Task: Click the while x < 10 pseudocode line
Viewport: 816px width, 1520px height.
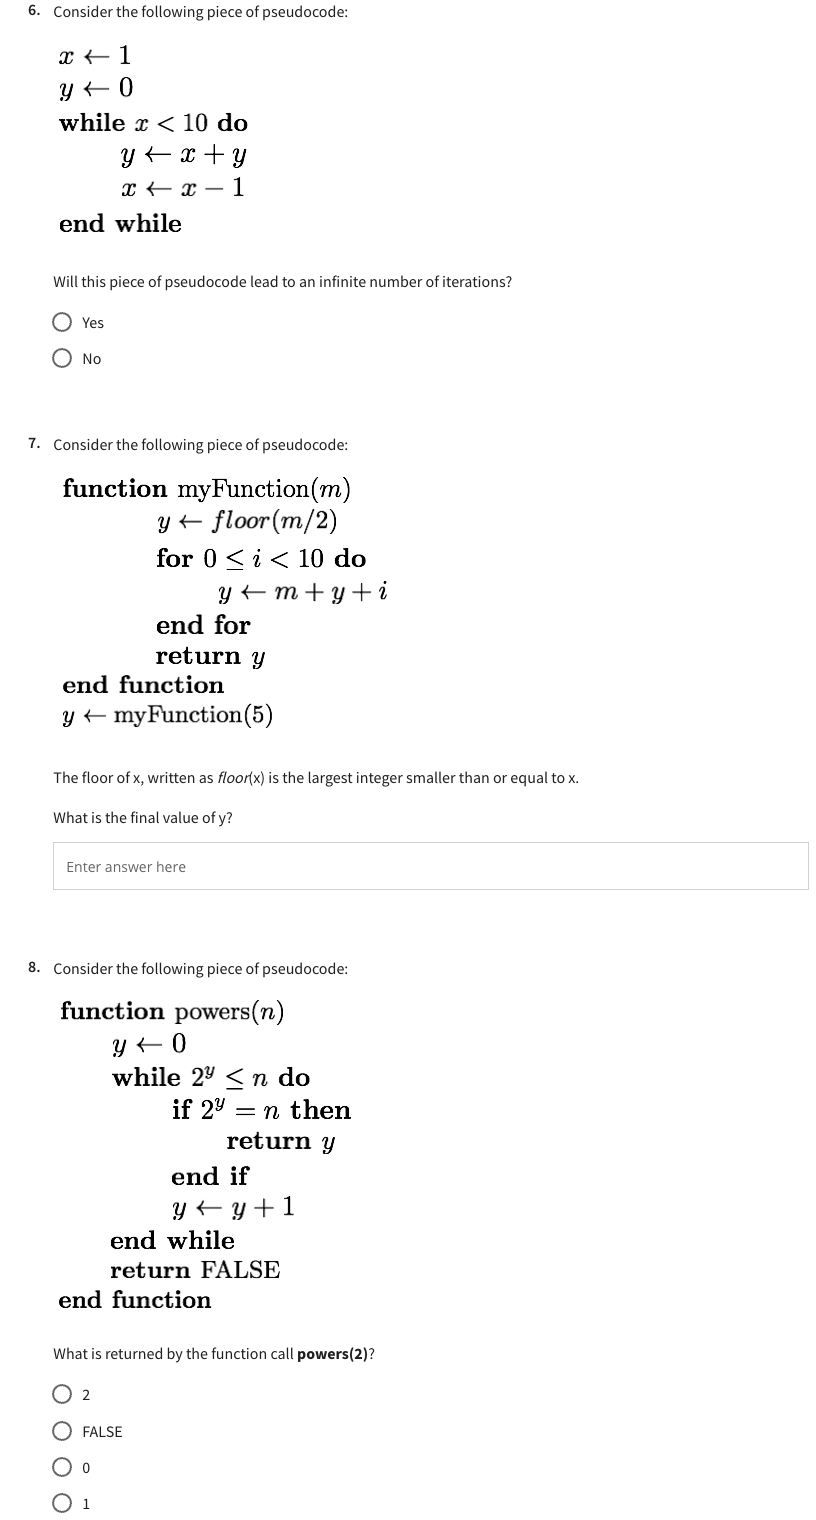Action: point(152,123)
